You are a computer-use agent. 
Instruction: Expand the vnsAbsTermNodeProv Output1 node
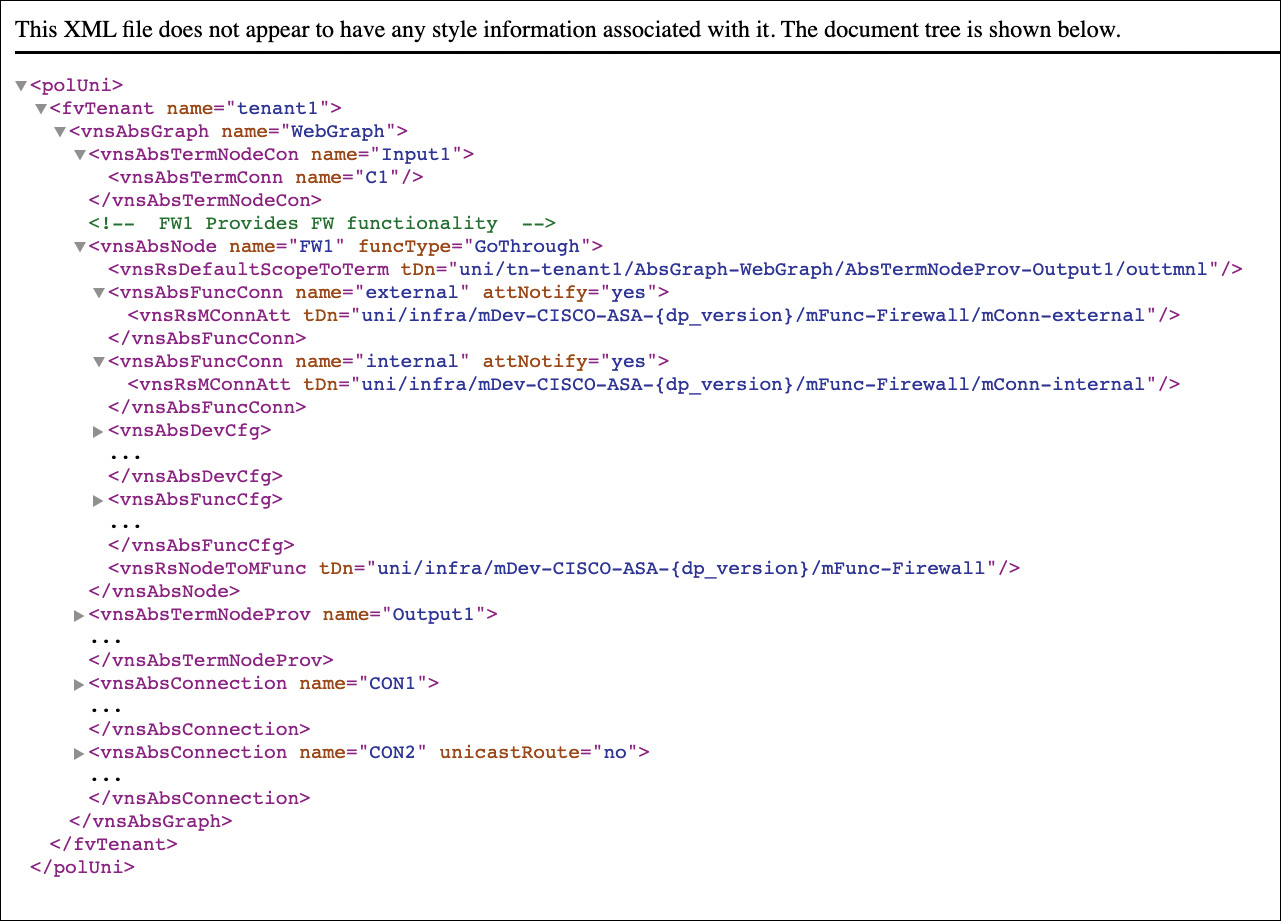pos(80,615)
